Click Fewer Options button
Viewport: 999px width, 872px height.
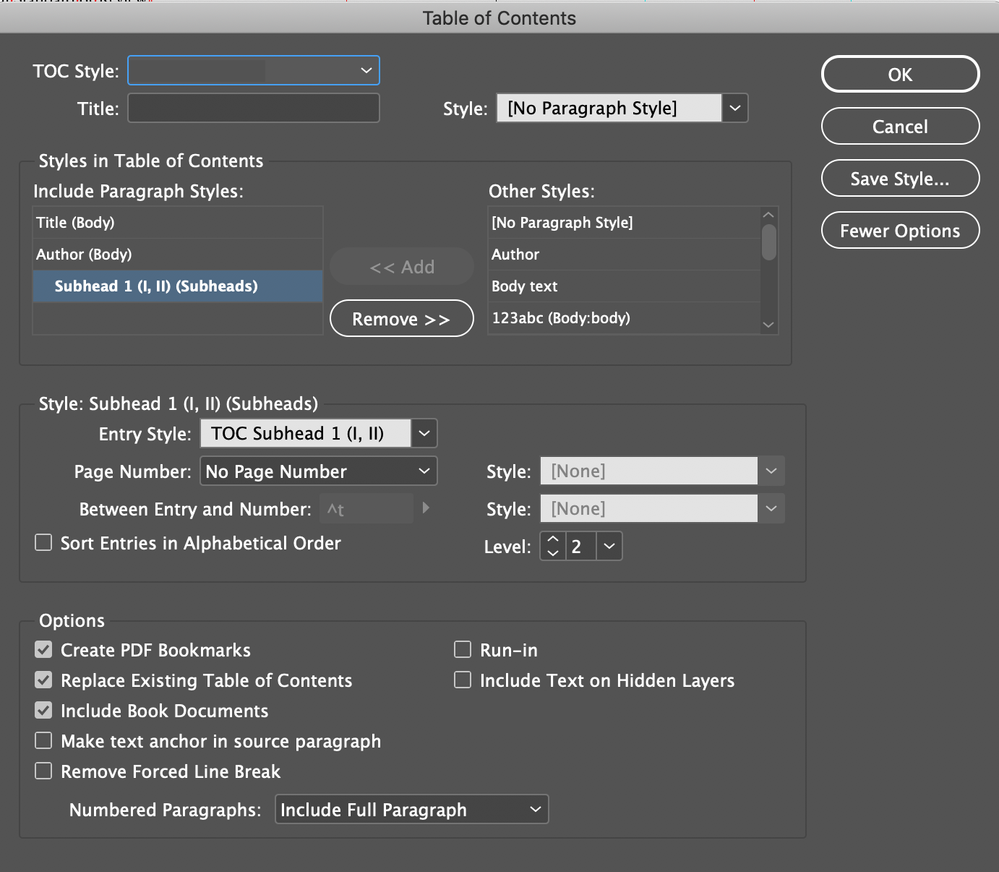point(900,231)
